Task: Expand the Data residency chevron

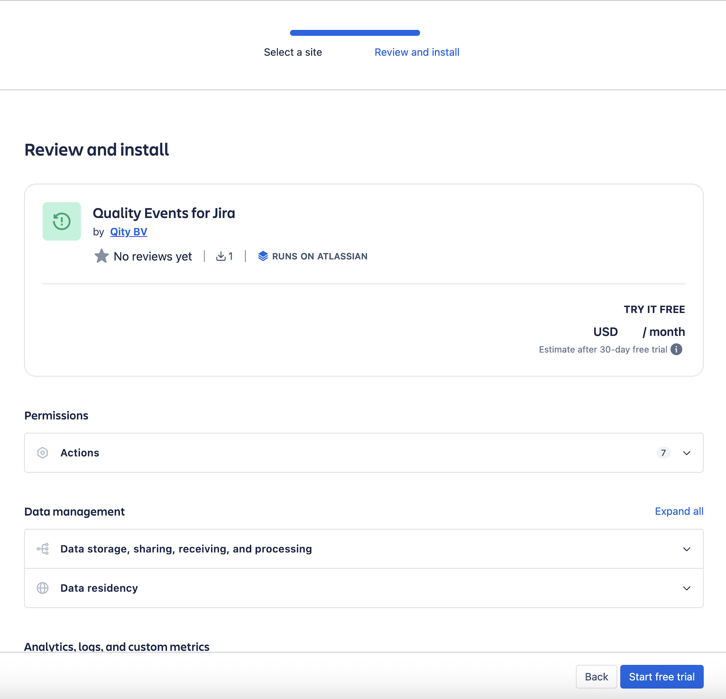Action: pos(687,588)
